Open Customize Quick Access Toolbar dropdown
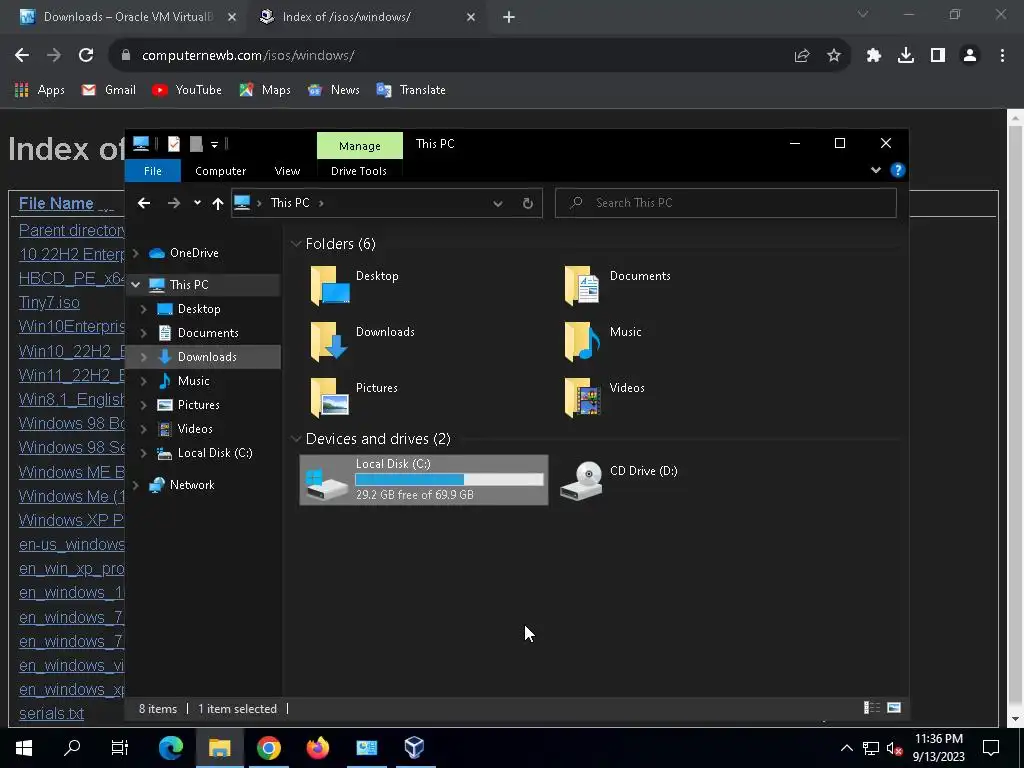The image size is (1024, 768). pyautogui.click(x=214, y=144)
